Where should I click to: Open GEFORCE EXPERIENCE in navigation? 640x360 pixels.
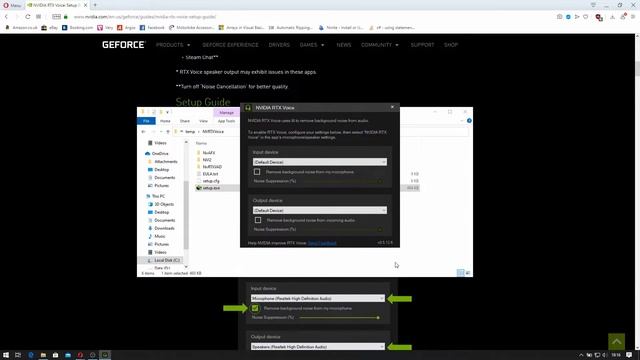coord(230,45)
